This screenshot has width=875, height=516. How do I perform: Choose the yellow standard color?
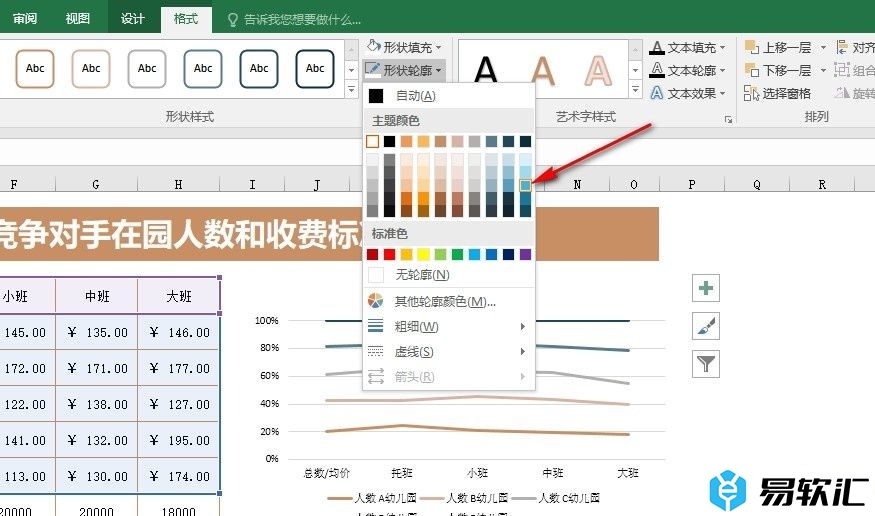tap(424, 254)
